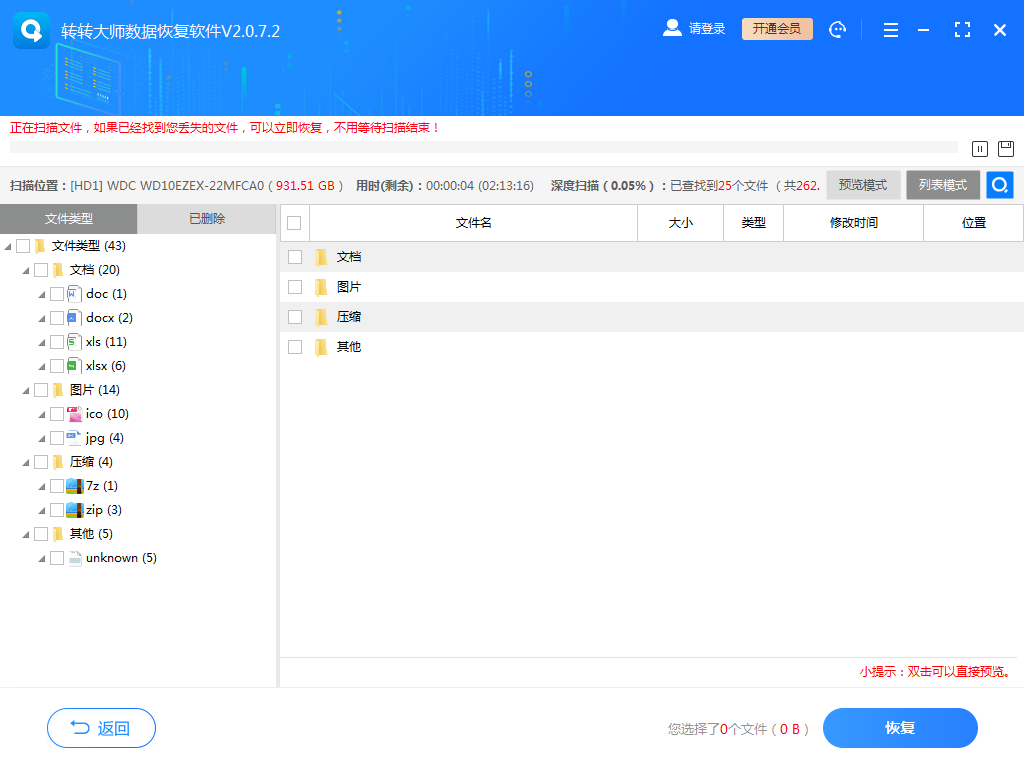Click the user login avatar icon
Screen dimensions: 1024x768
point(671,28)
